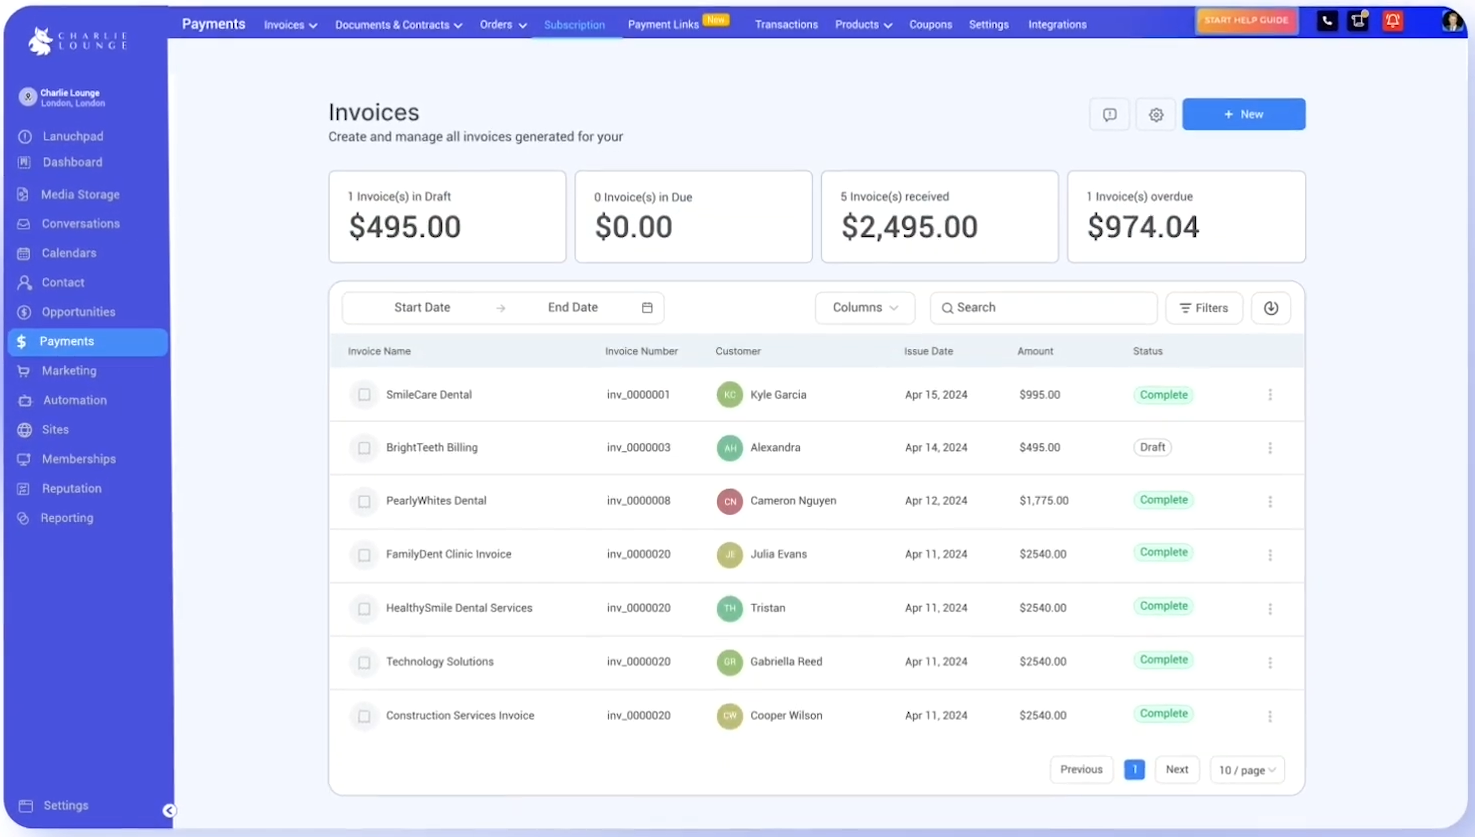Open the Filters button
Image resolution: width=1475 pixels, height=837 pixels.
(x=1204, y=308)
